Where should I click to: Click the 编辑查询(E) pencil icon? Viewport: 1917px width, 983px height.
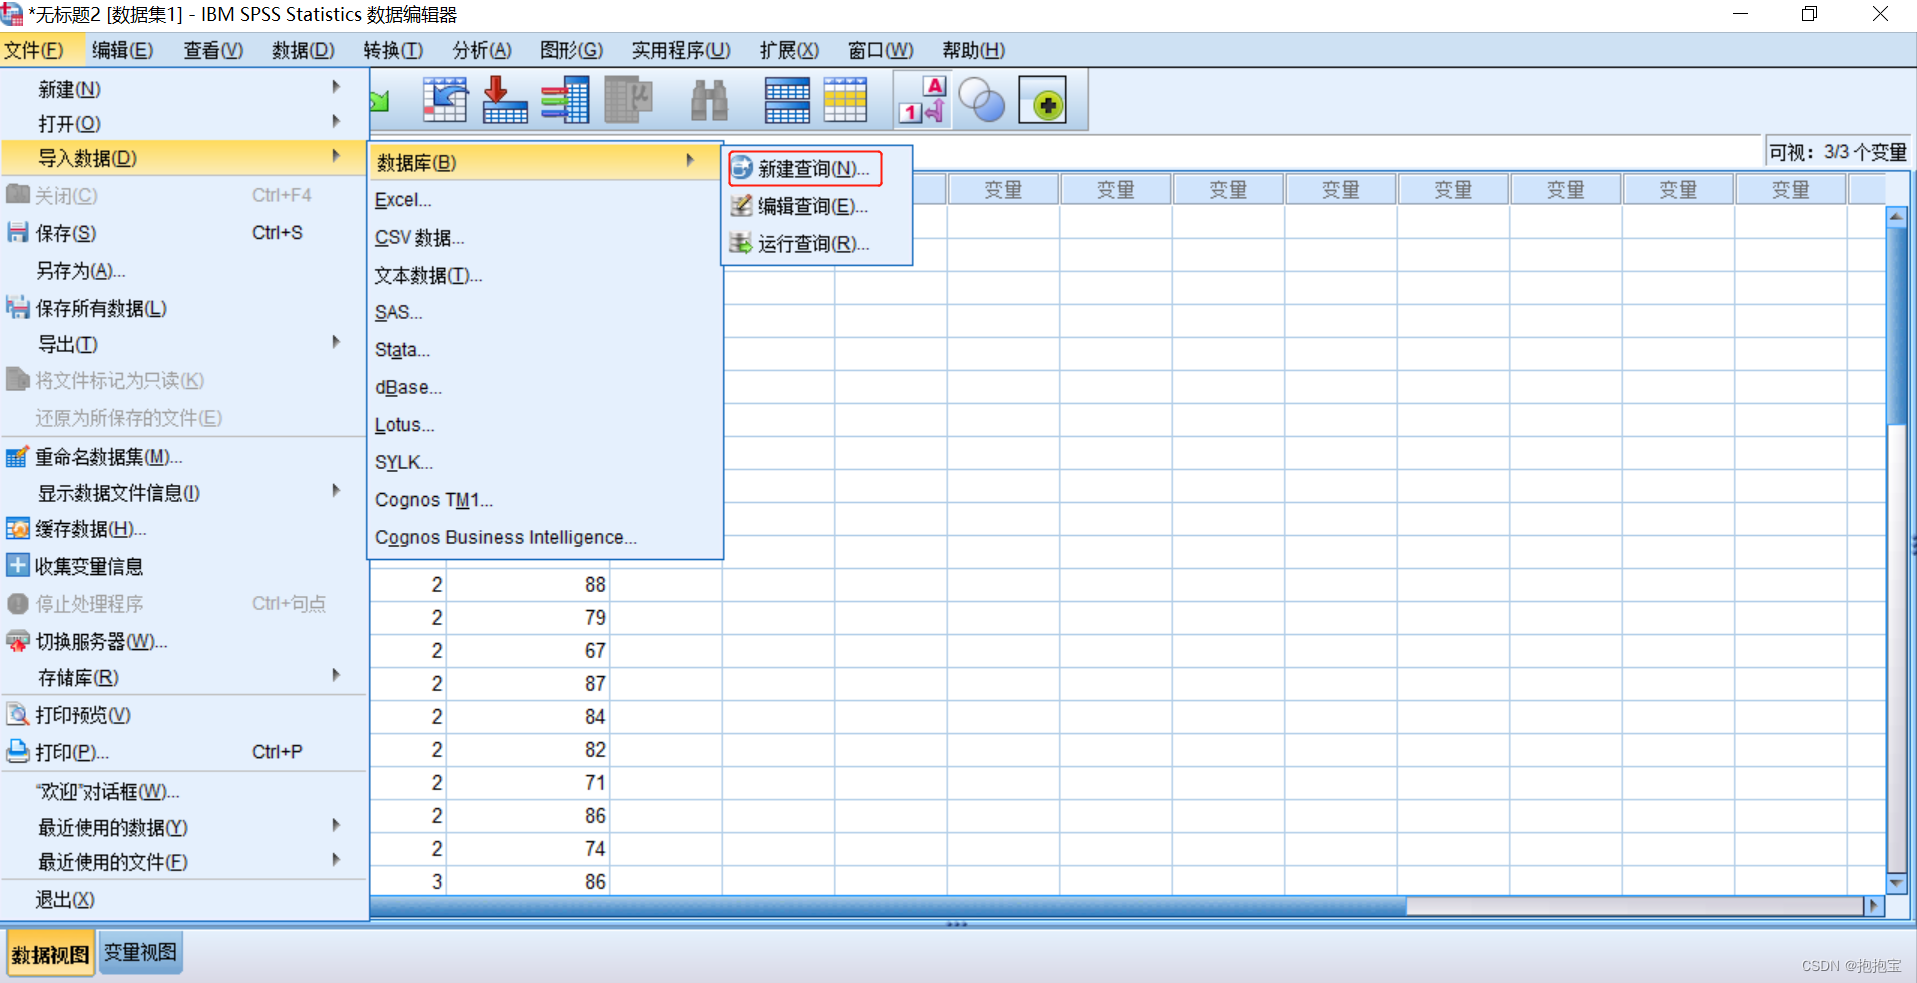point(741,206)
